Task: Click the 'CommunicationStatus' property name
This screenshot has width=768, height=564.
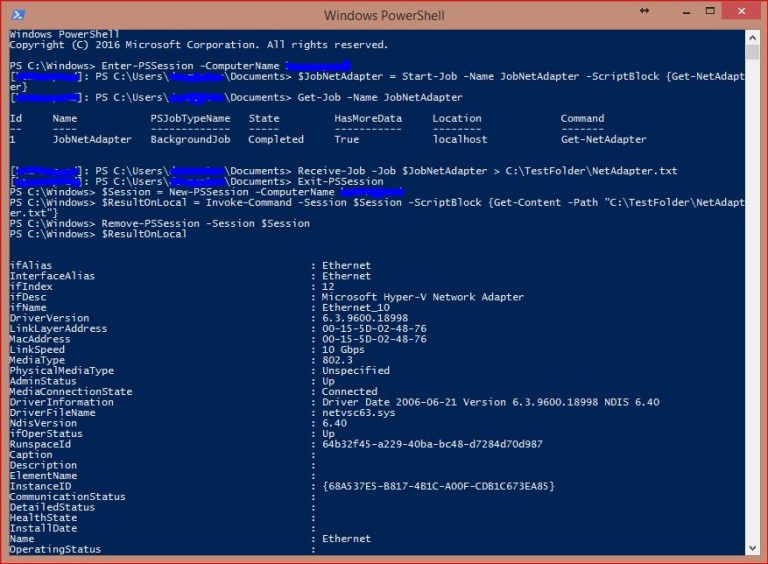Action: [x=68, y=497]
